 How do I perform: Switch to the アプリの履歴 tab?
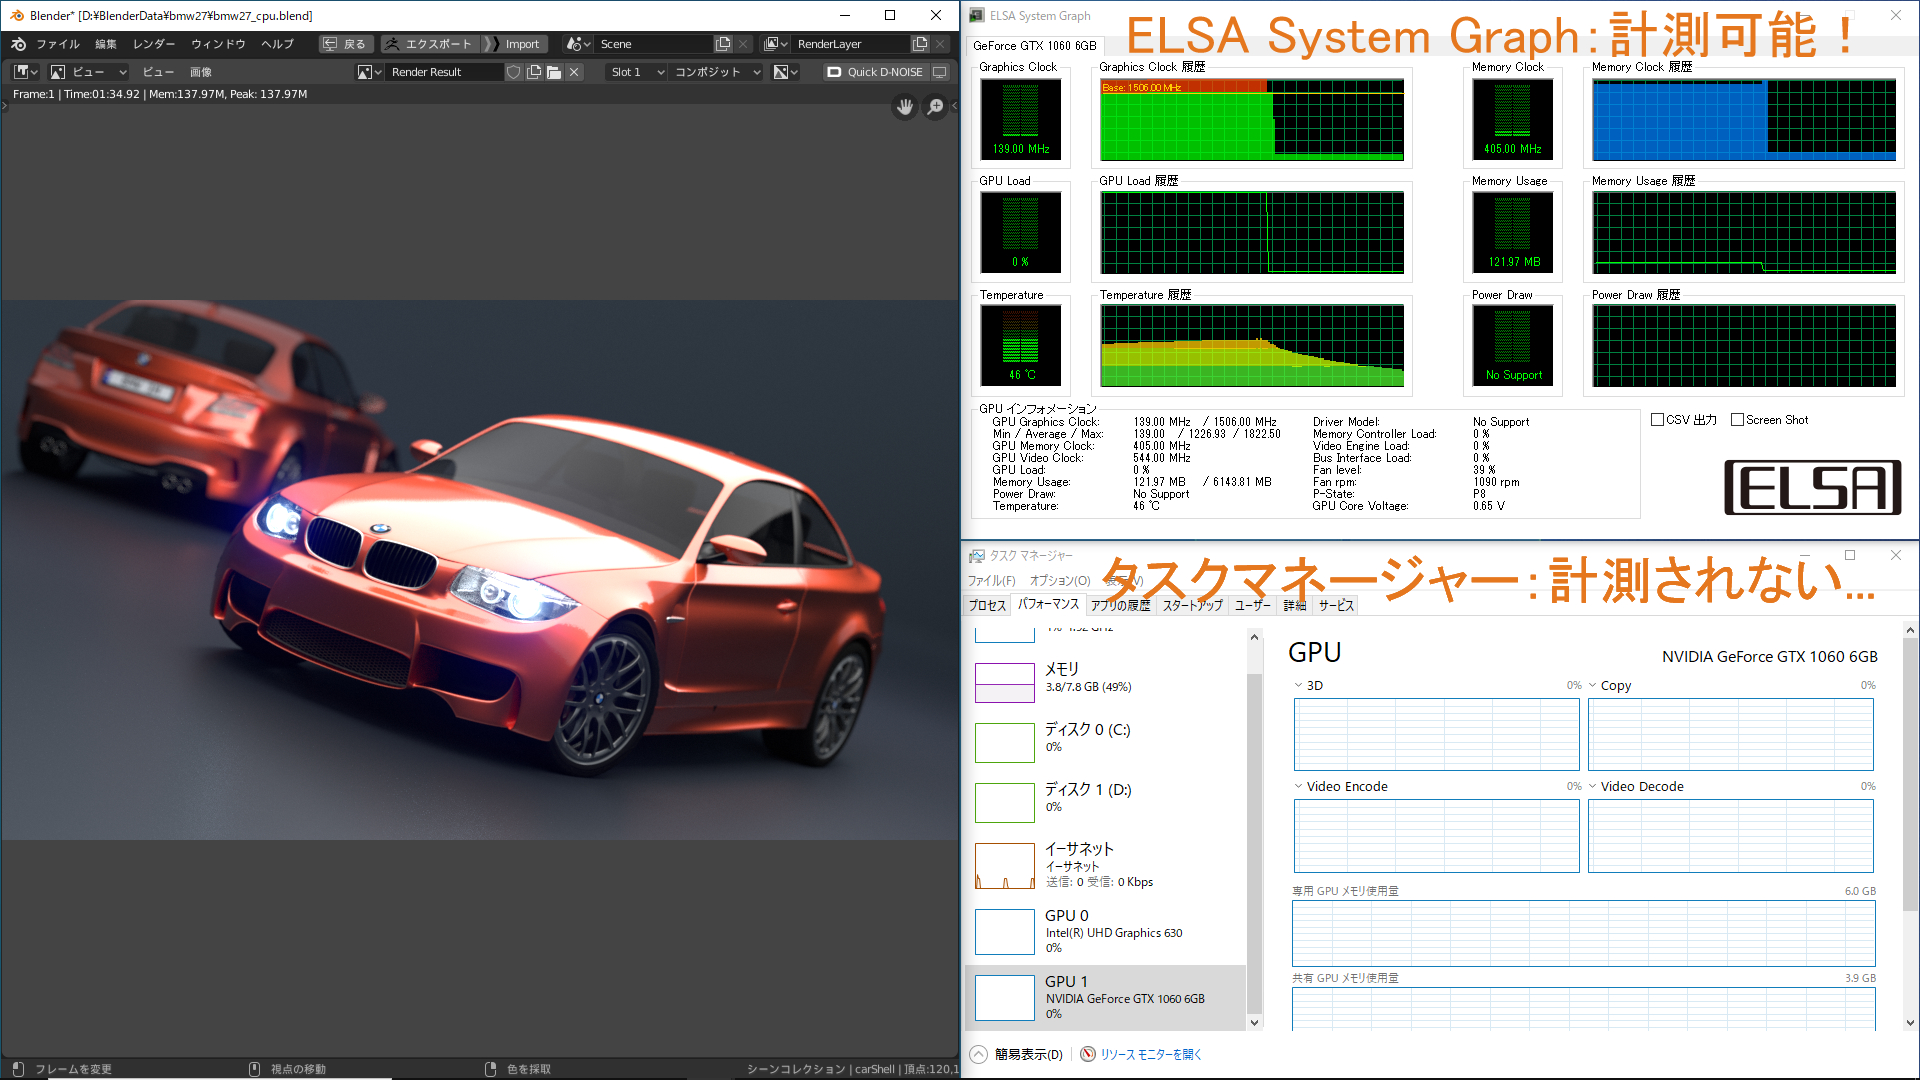tap(1120, 605)
